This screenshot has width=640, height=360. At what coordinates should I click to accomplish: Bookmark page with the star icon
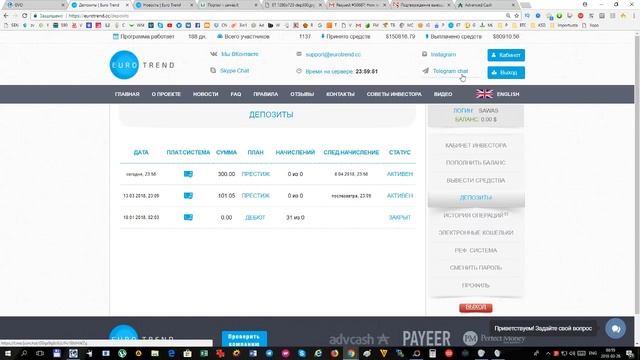point(516,16)
